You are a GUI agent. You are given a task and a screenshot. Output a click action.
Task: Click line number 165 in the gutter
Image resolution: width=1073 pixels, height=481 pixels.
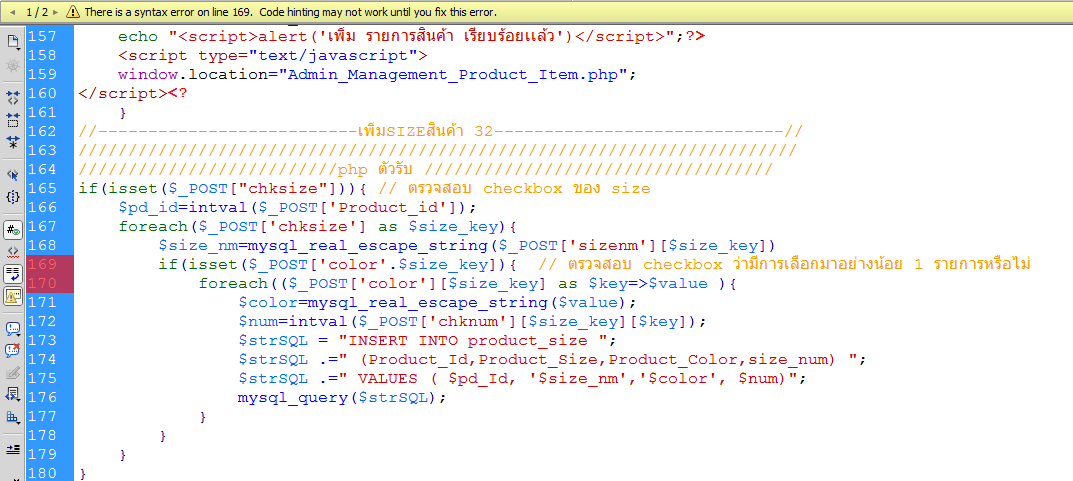tap(42, 188)
